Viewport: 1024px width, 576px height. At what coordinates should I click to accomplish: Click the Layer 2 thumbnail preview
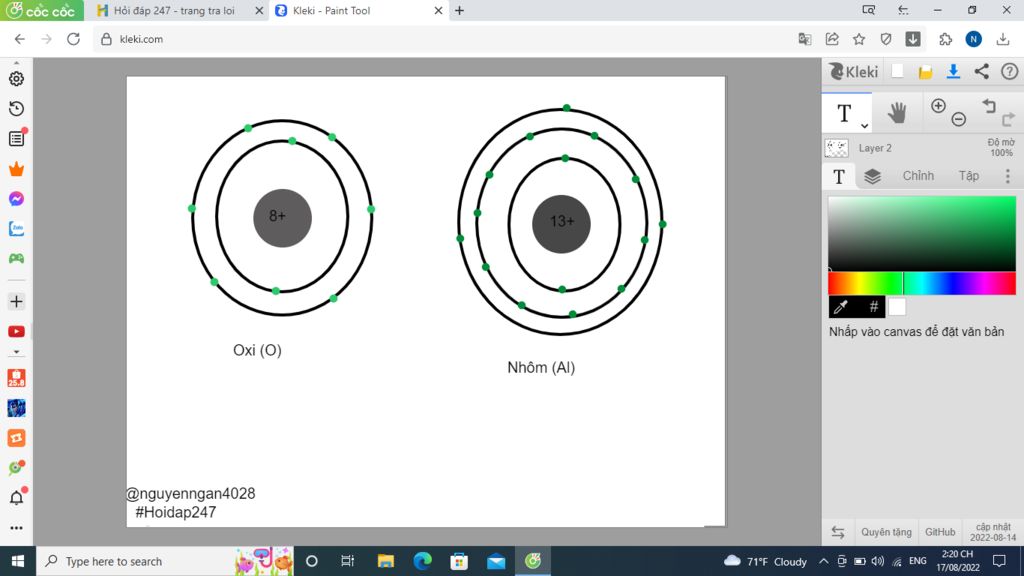point(837,148)
